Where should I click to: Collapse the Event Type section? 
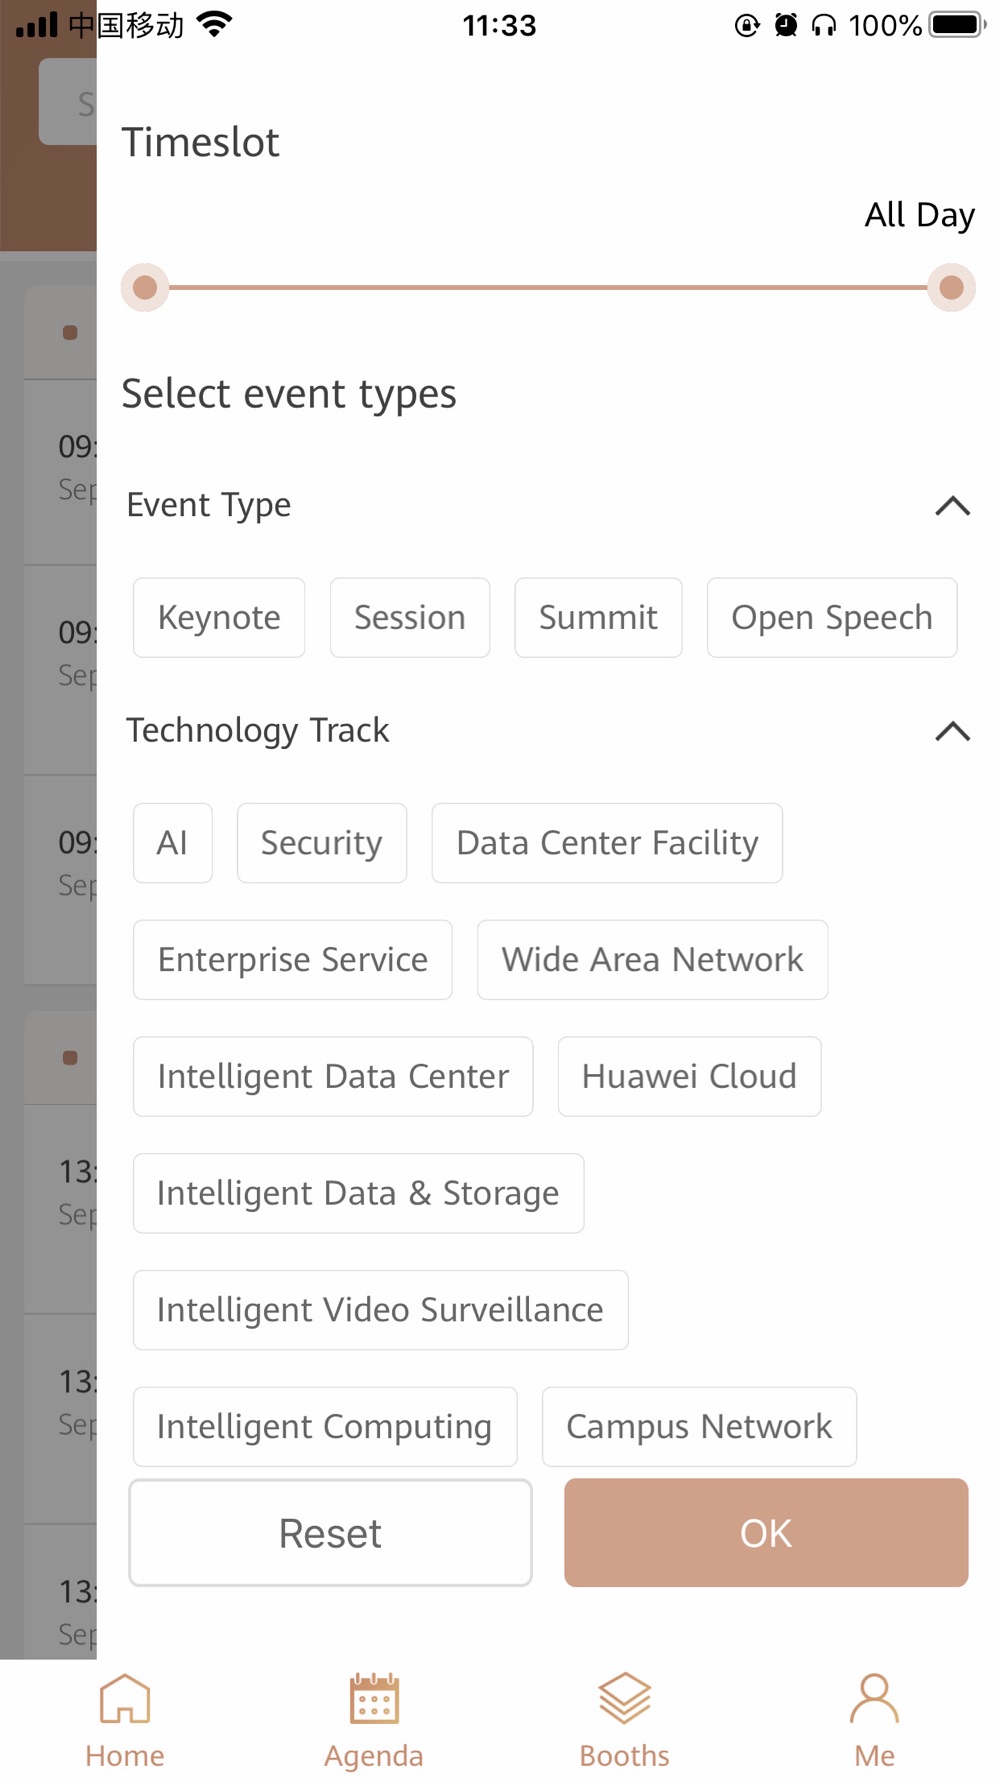[952, 506]
